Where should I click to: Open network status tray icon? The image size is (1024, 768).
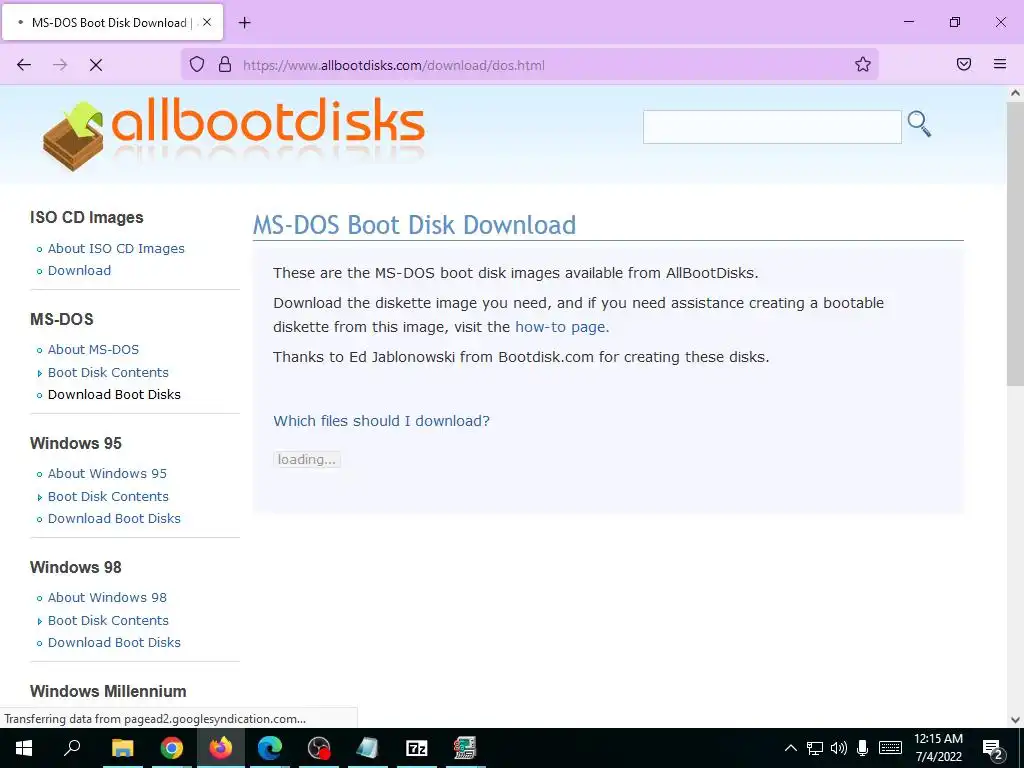[814, 748]
